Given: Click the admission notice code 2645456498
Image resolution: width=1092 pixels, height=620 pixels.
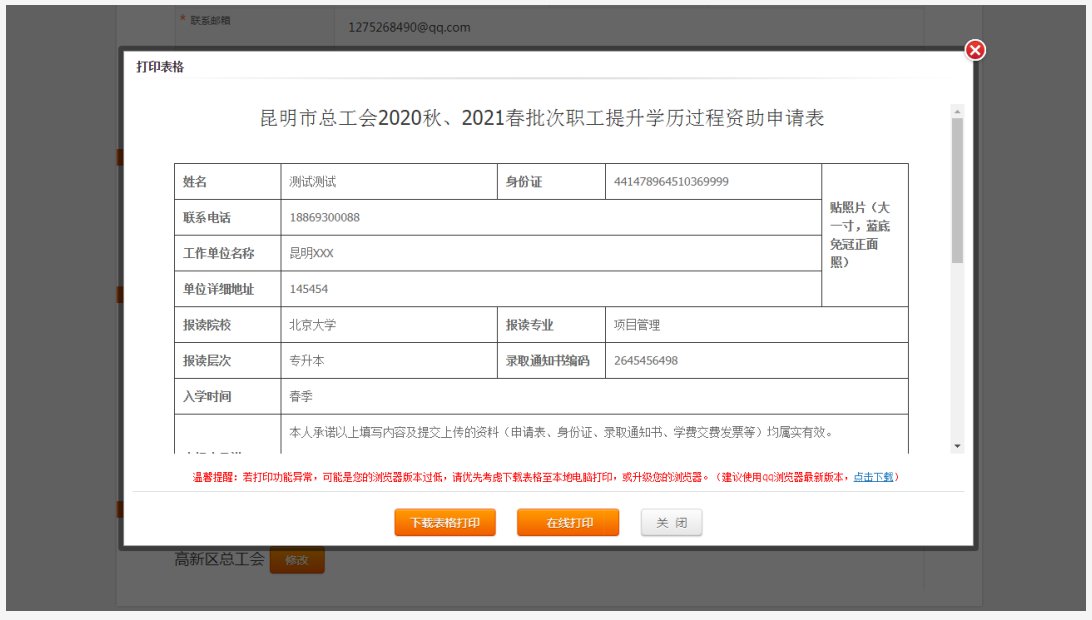Looking at the screenshot, I should tap(646, 361).
